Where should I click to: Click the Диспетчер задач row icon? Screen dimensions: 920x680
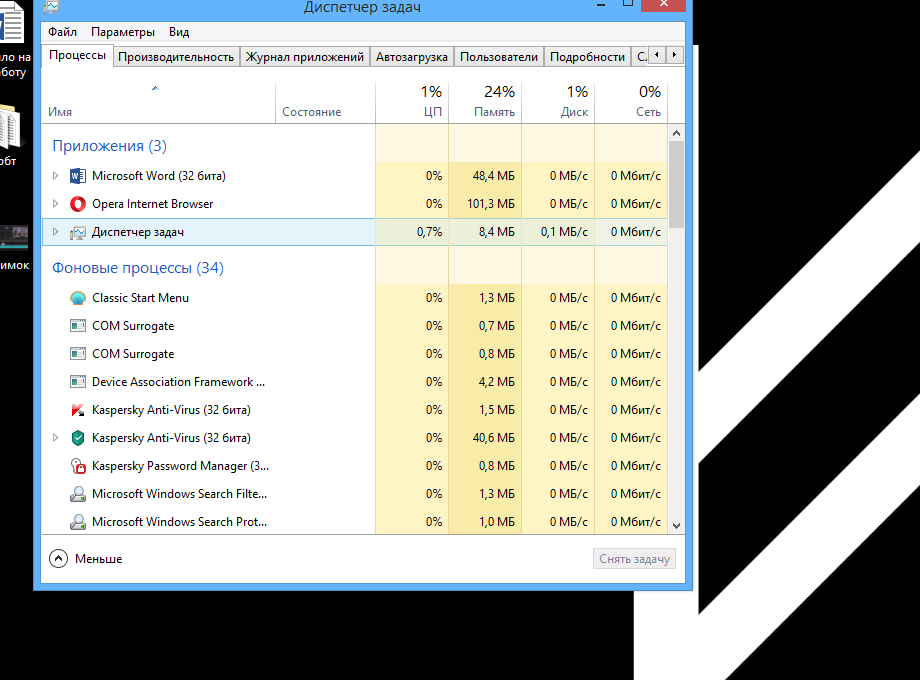point(77,232)
